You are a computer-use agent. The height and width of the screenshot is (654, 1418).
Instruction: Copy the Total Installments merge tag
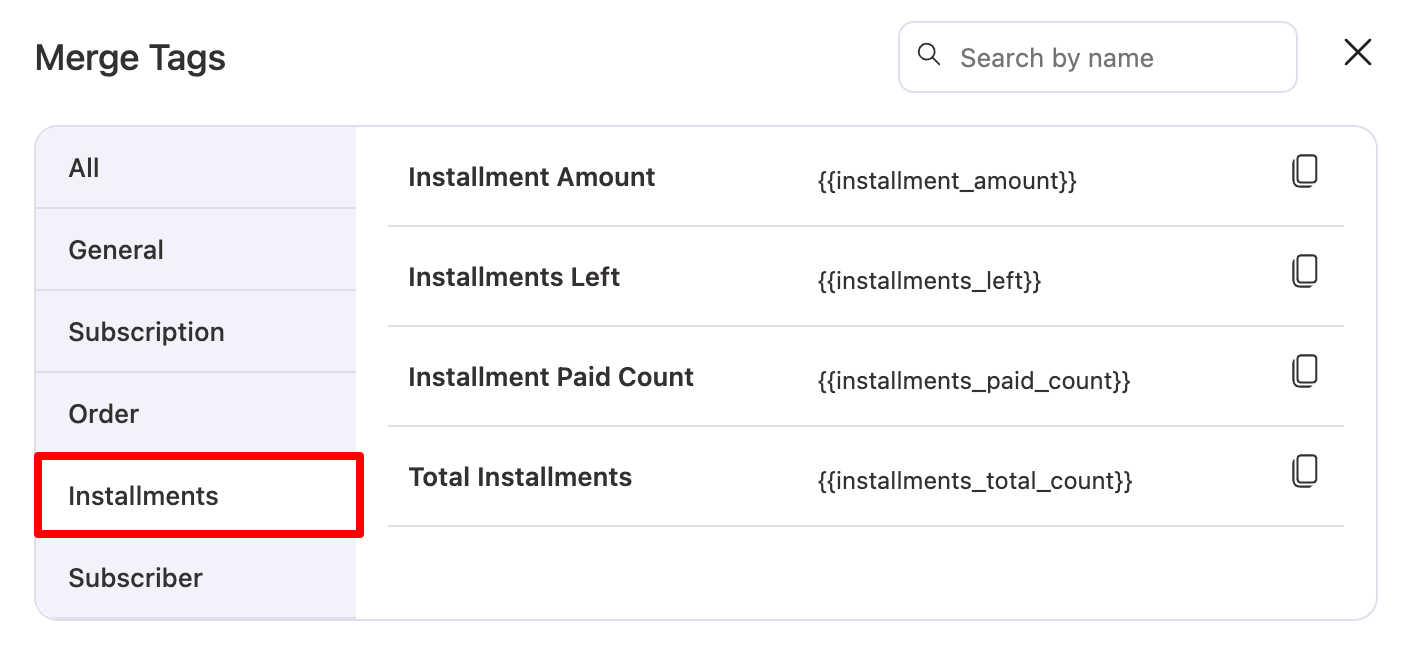(x=1305, y=470)
